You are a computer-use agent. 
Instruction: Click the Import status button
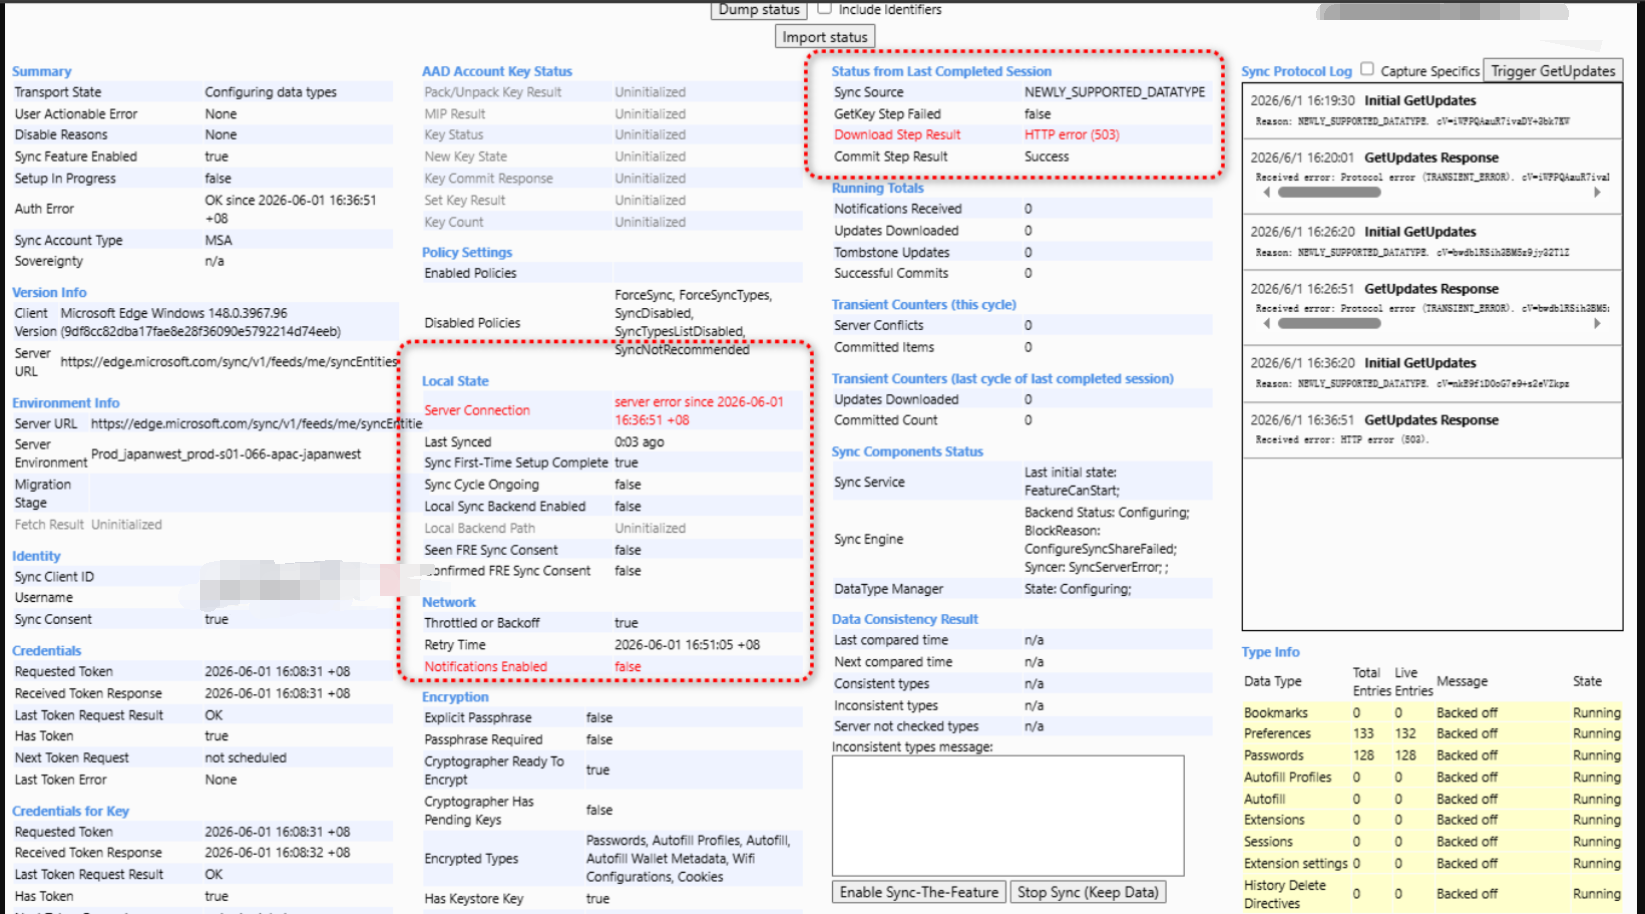coord(825,37)
